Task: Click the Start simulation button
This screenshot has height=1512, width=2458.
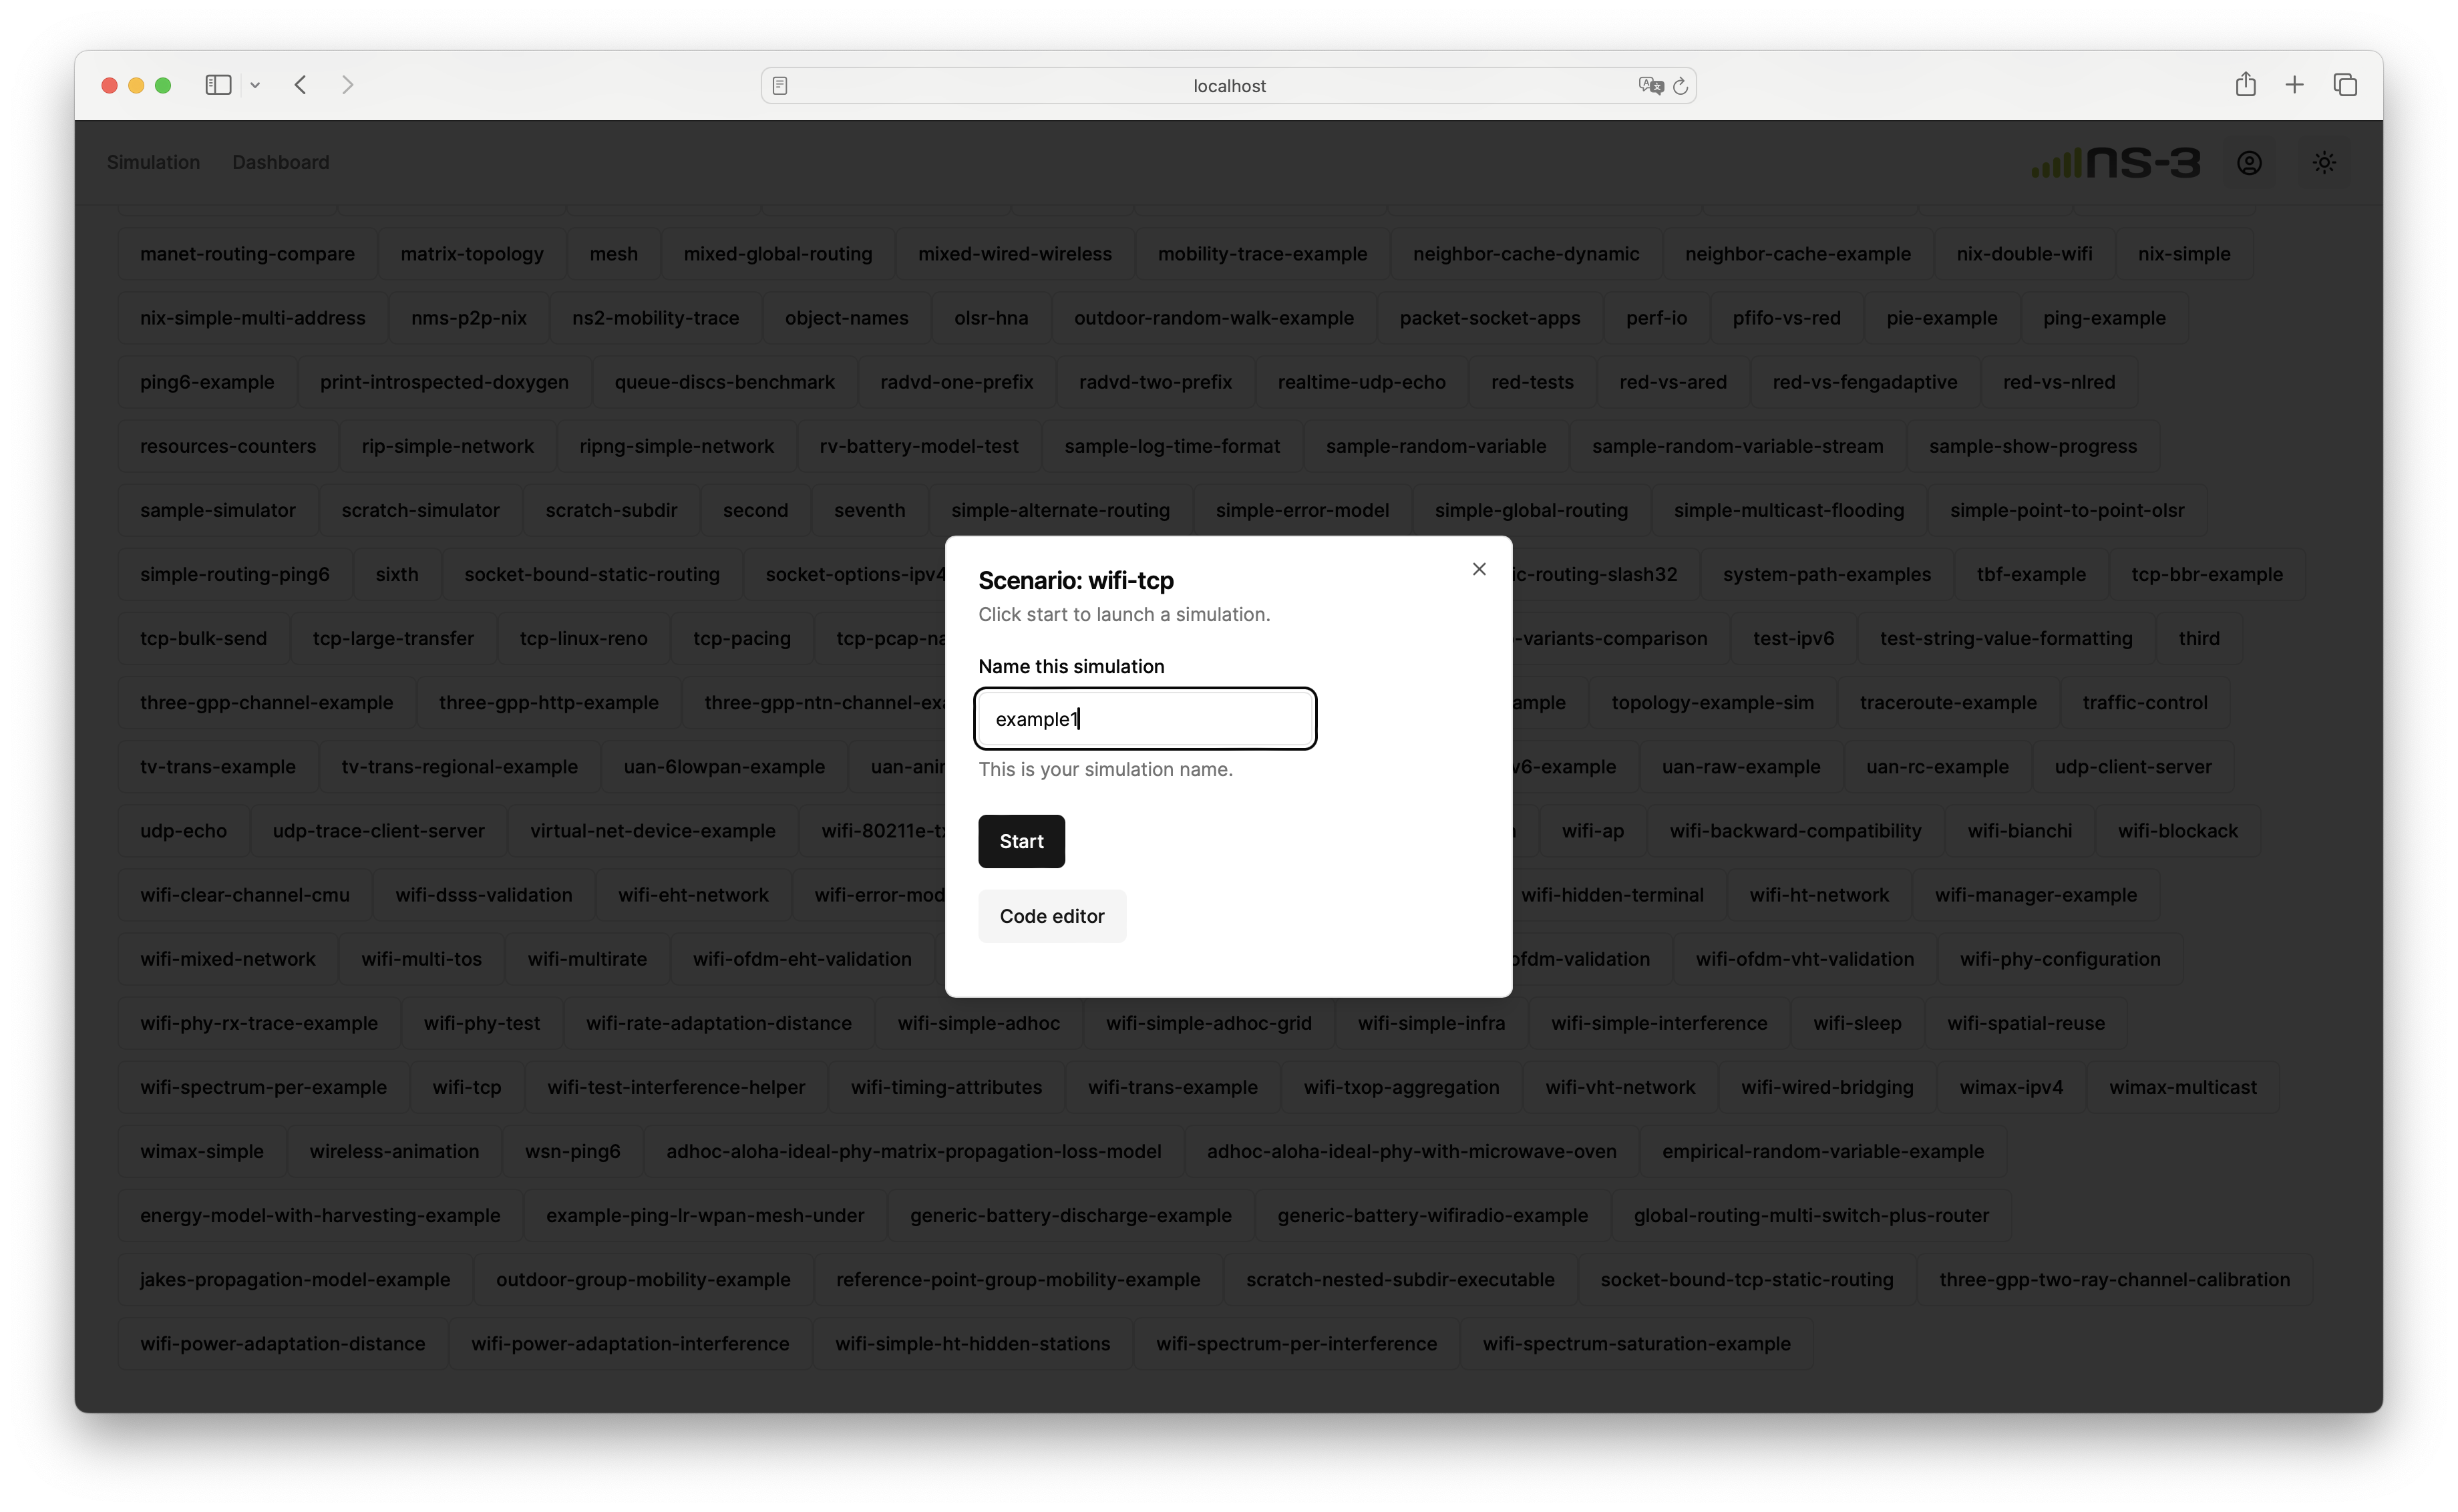Action: [x=1021, y=841]
